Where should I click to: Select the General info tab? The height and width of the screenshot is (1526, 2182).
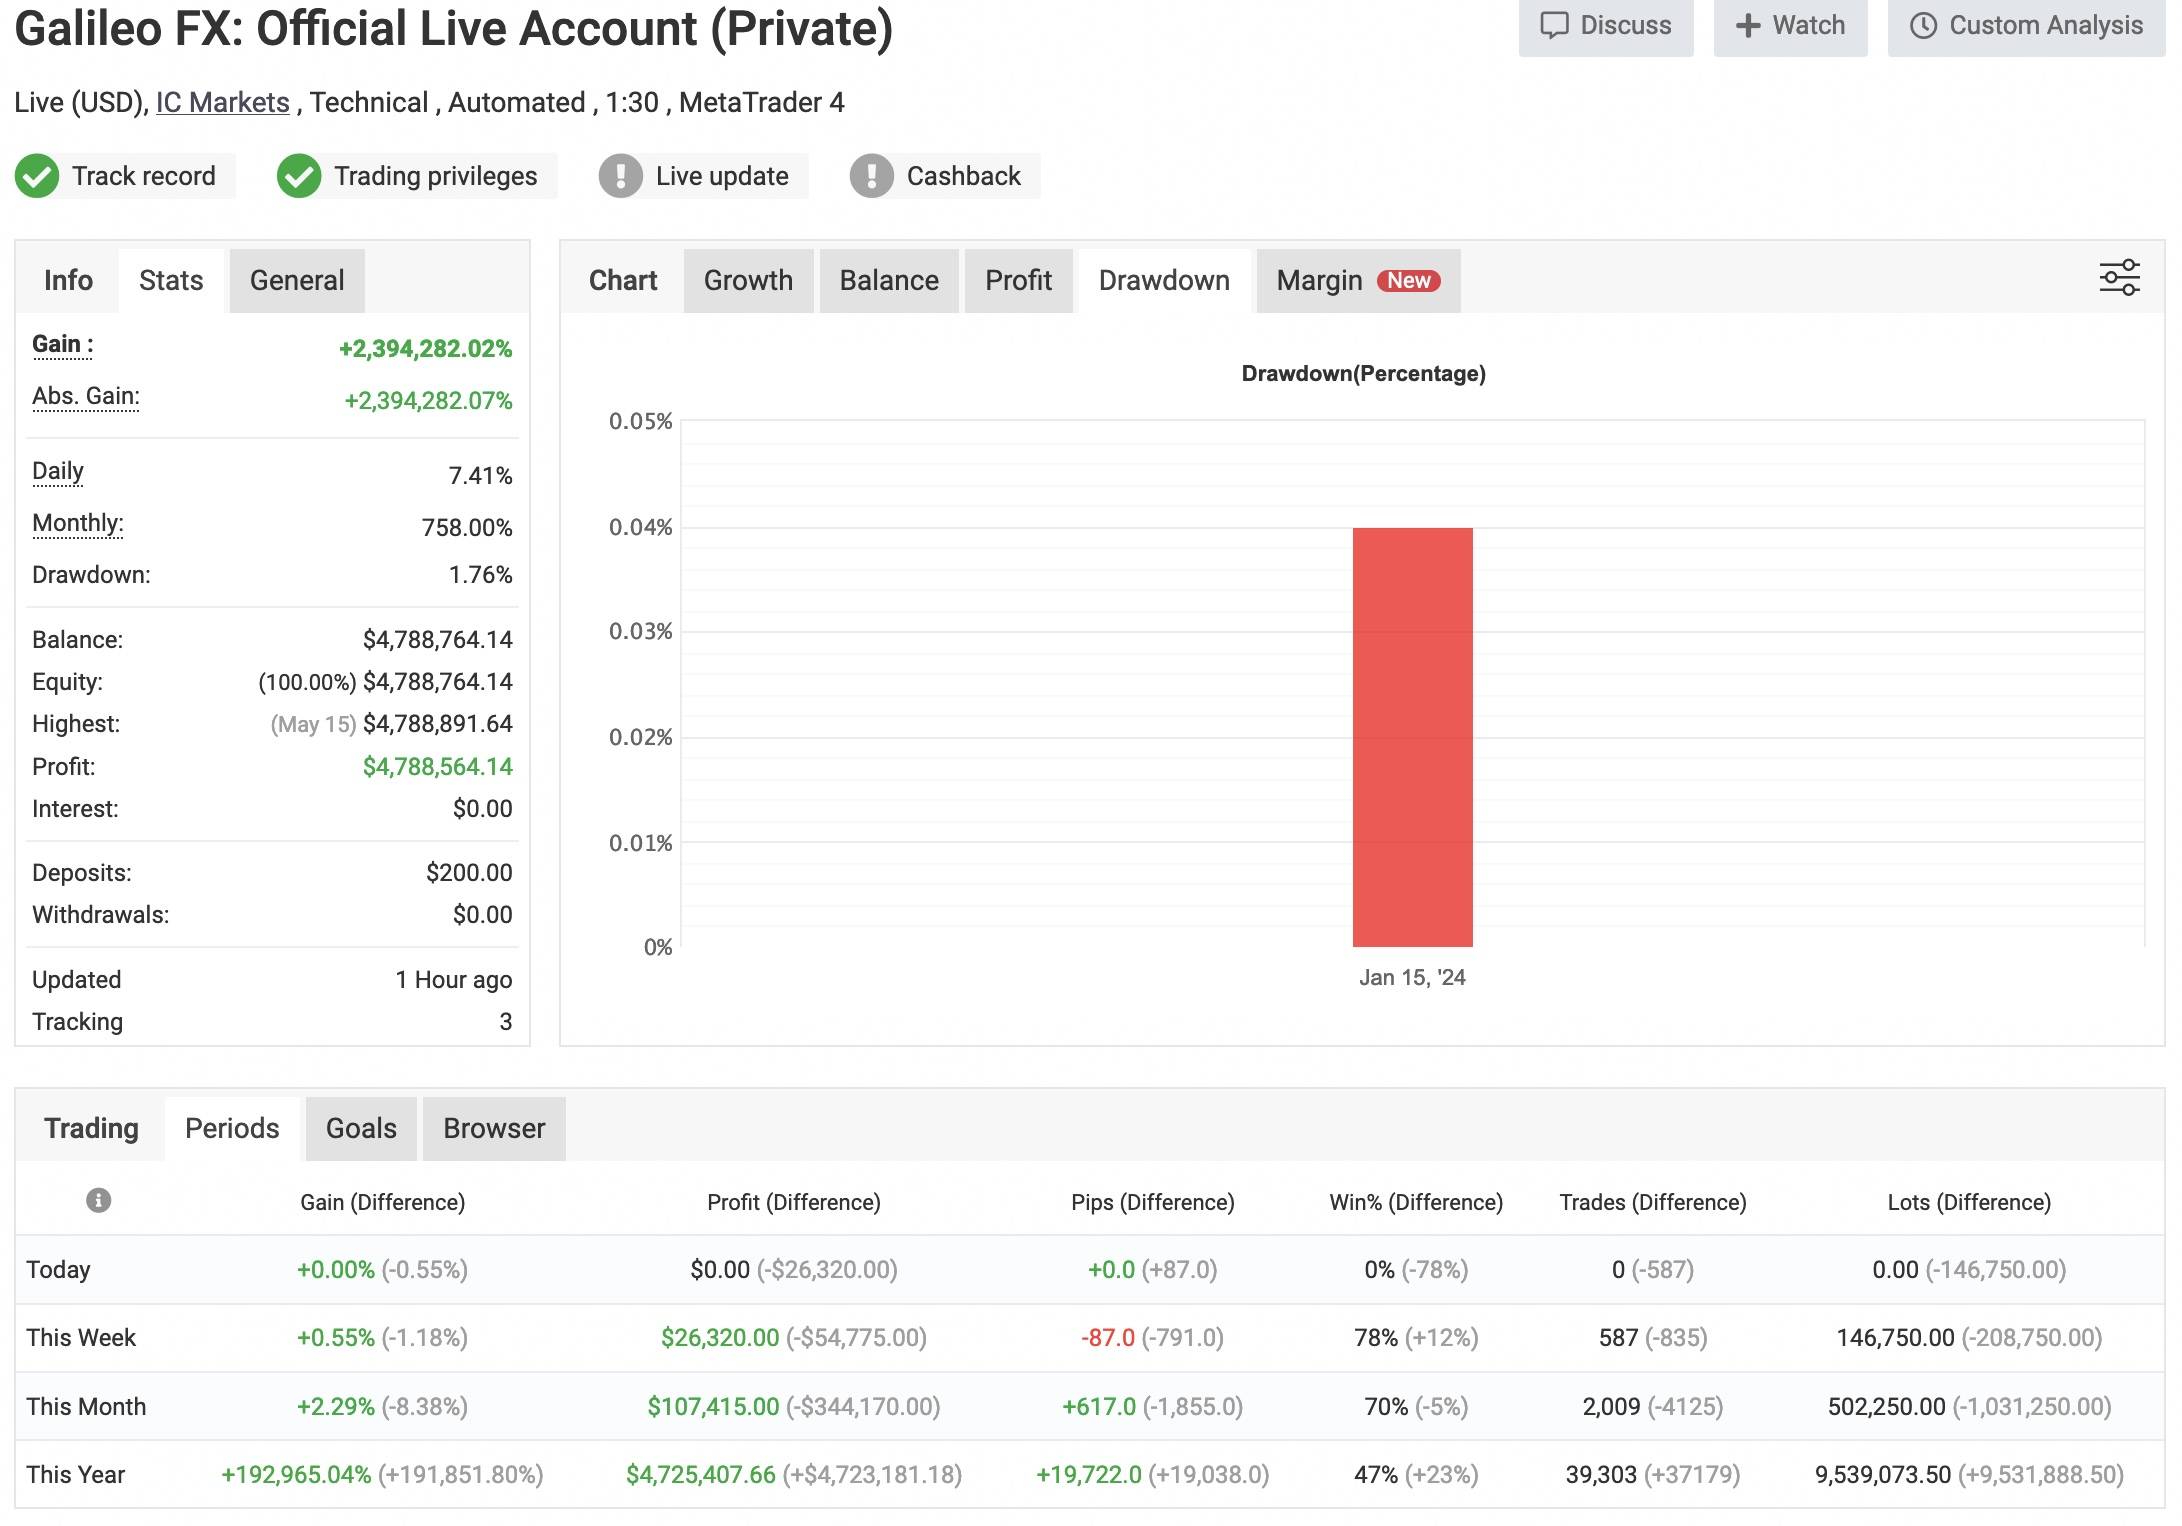(297, 281)
